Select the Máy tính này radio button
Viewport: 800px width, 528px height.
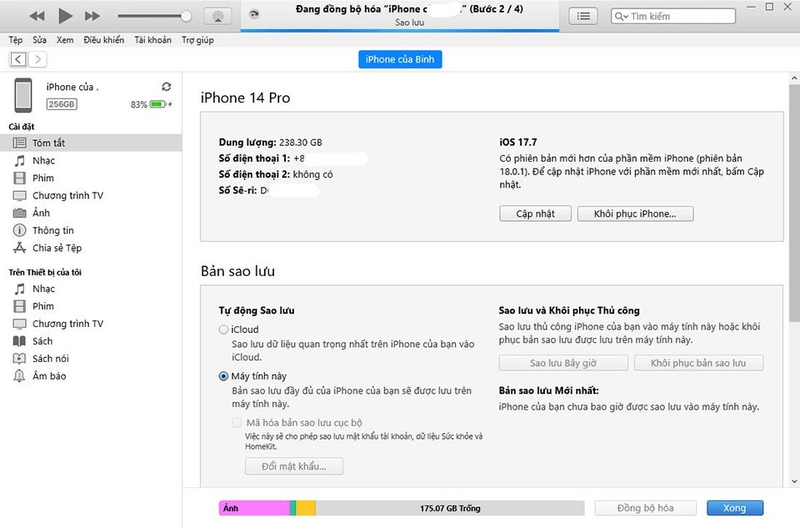click(x=223, y=376)
